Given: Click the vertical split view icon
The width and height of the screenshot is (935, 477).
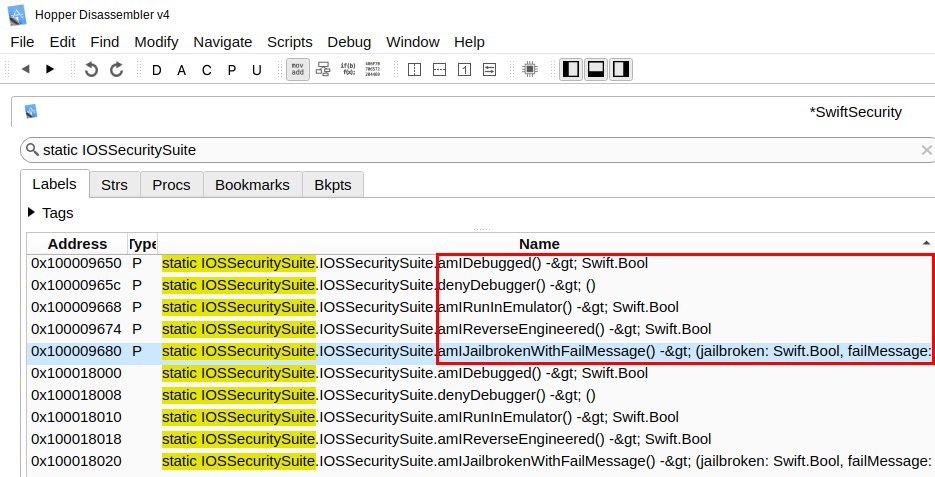Looking at the screenshot, I should pyautogui.click(x=414, y=69).
